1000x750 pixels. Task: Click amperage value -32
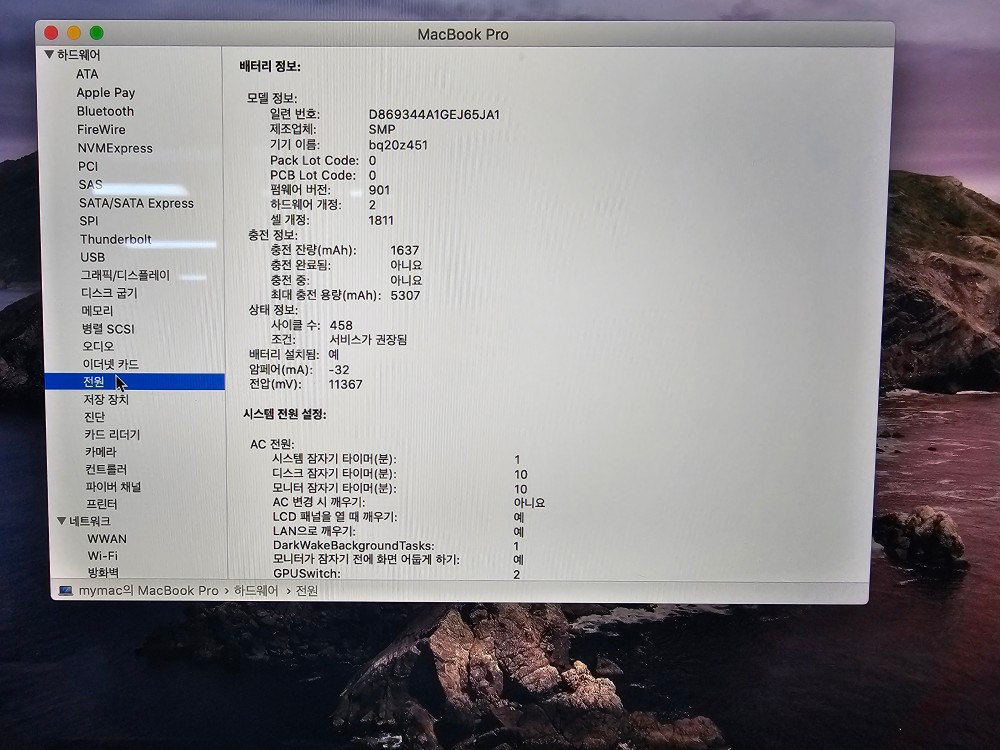tap(339, 370)
